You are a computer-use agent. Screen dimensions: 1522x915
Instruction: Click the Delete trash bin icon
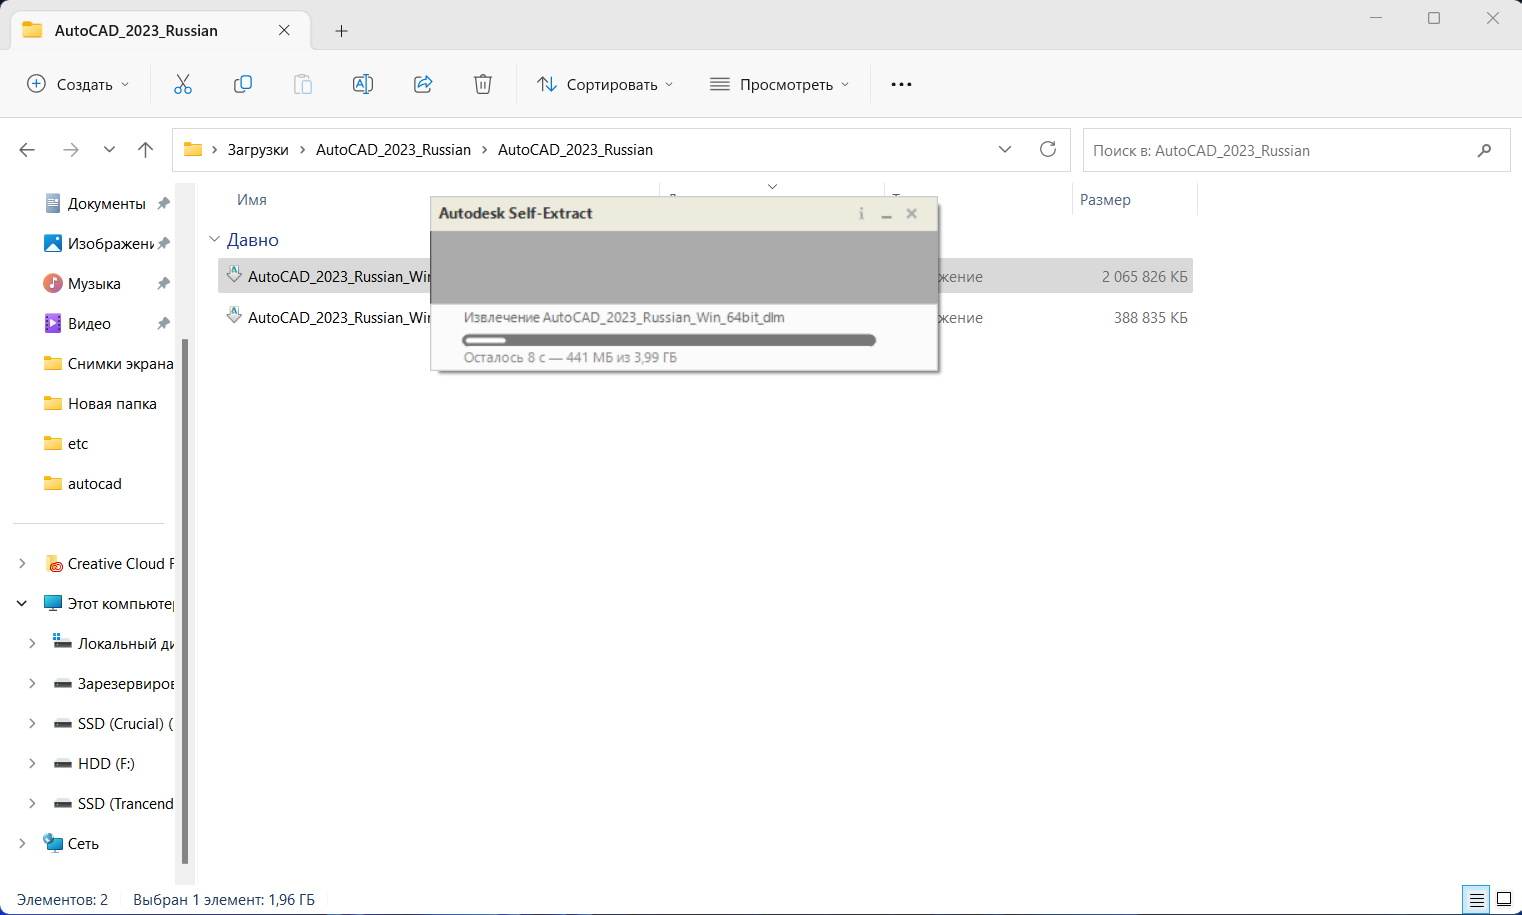[x=483, y=85]
